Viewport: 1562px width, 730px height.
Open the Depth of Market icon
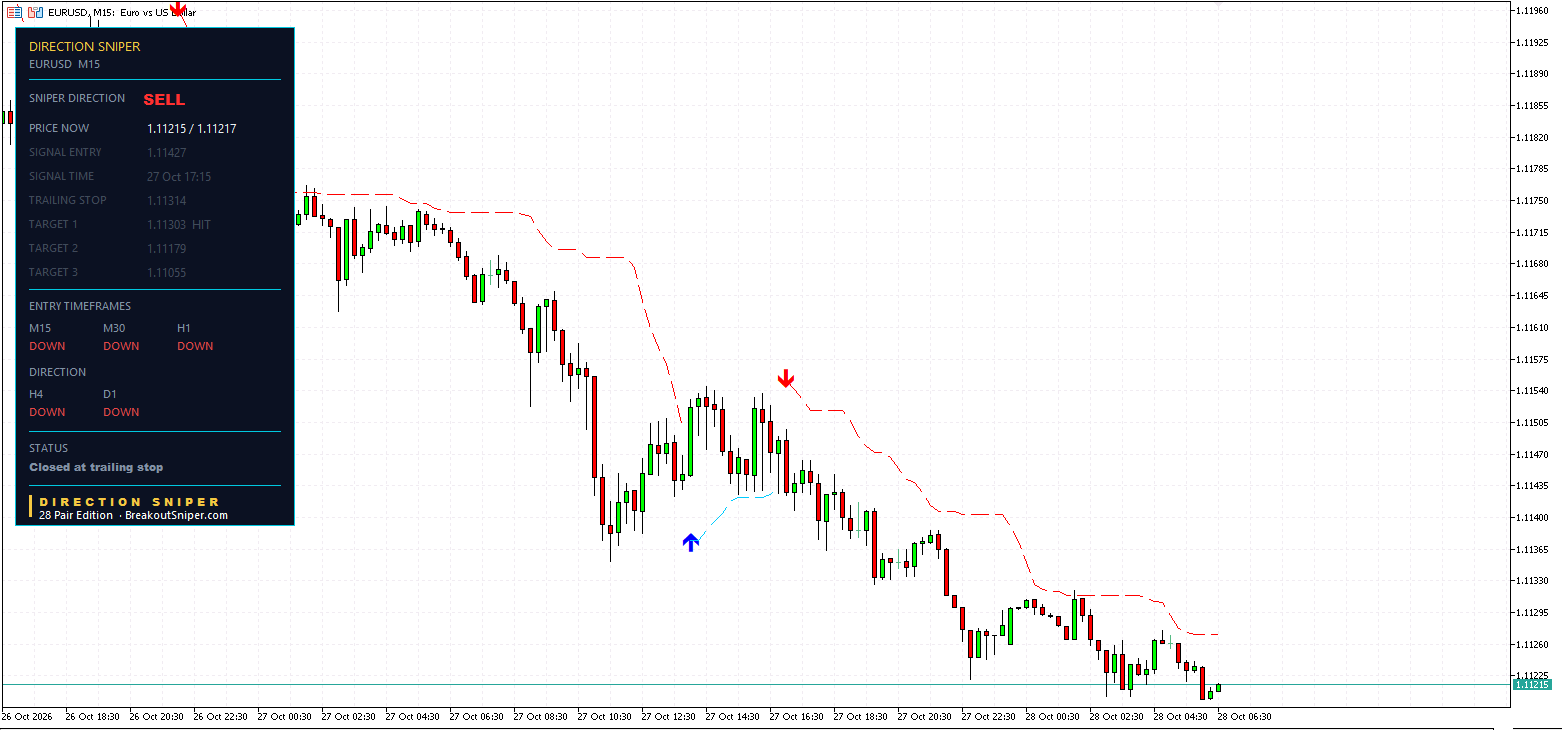(x=14, y=12)
